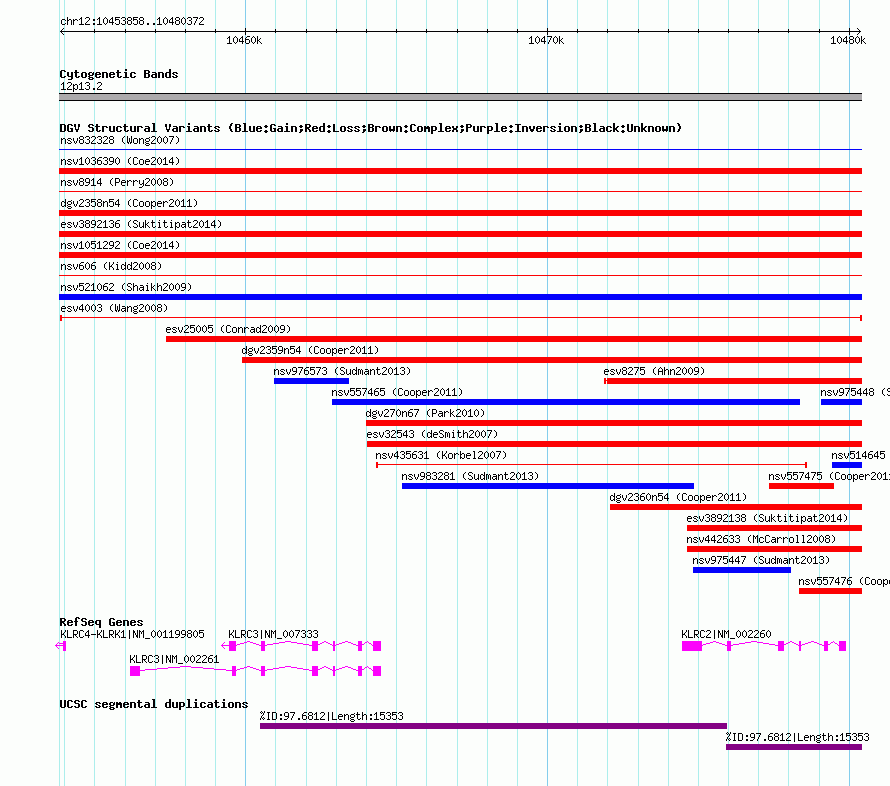Select the nsv976573 (Sudmant2013) blue bar

[311, 381]
